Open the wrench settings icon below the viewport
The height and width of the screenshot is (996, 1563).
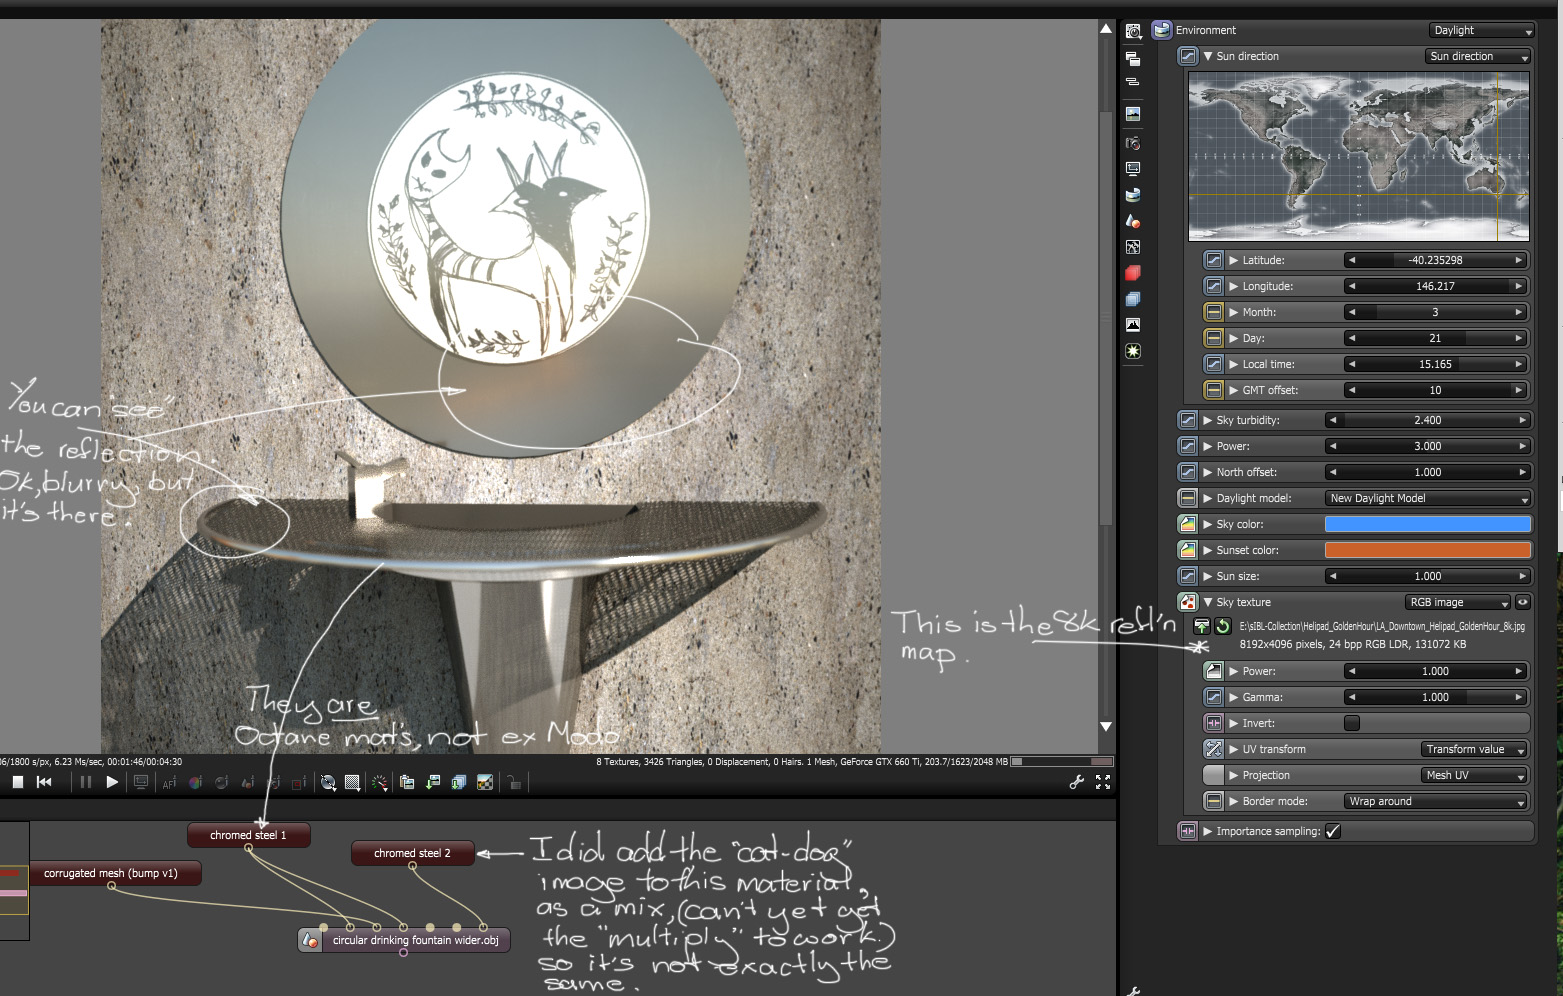point(1077,782)
